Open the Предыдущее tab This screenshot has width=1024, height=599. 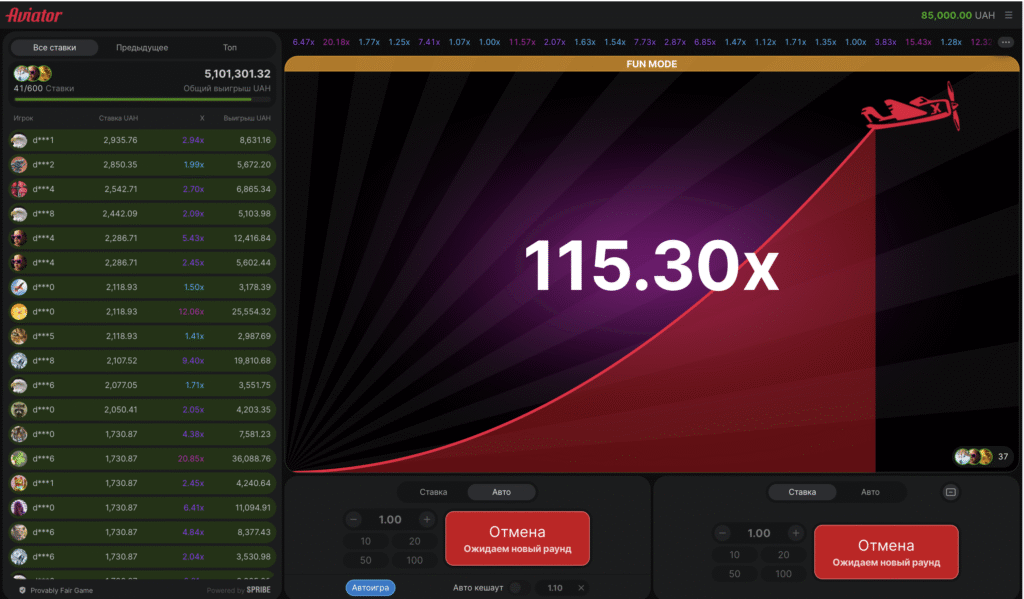pyautogui.click(x=142, y=47)
